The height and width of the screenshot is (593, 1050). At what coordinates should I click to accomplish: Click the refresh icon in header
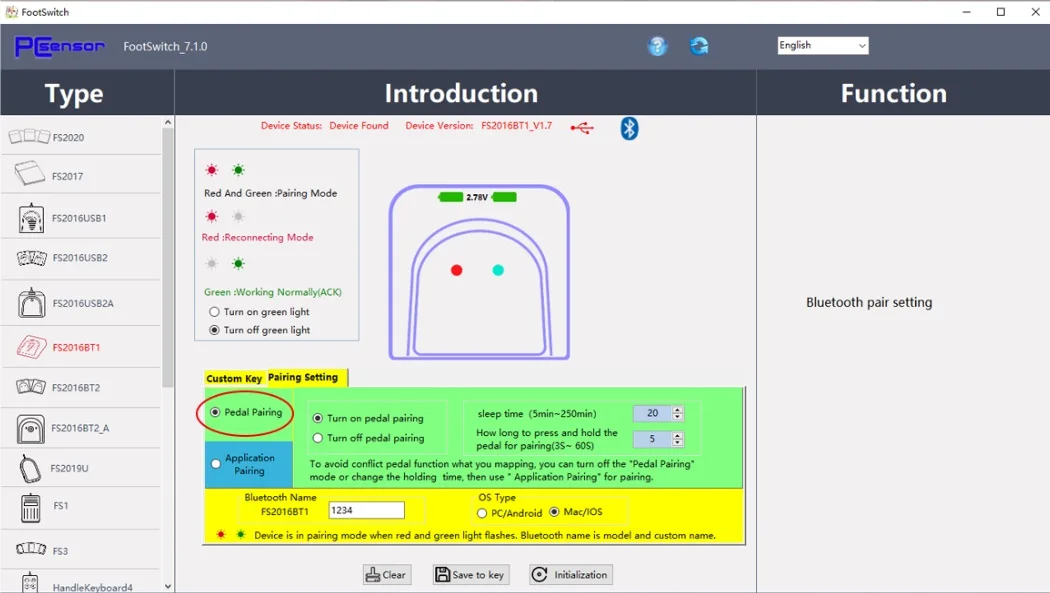tap(698, 46)
